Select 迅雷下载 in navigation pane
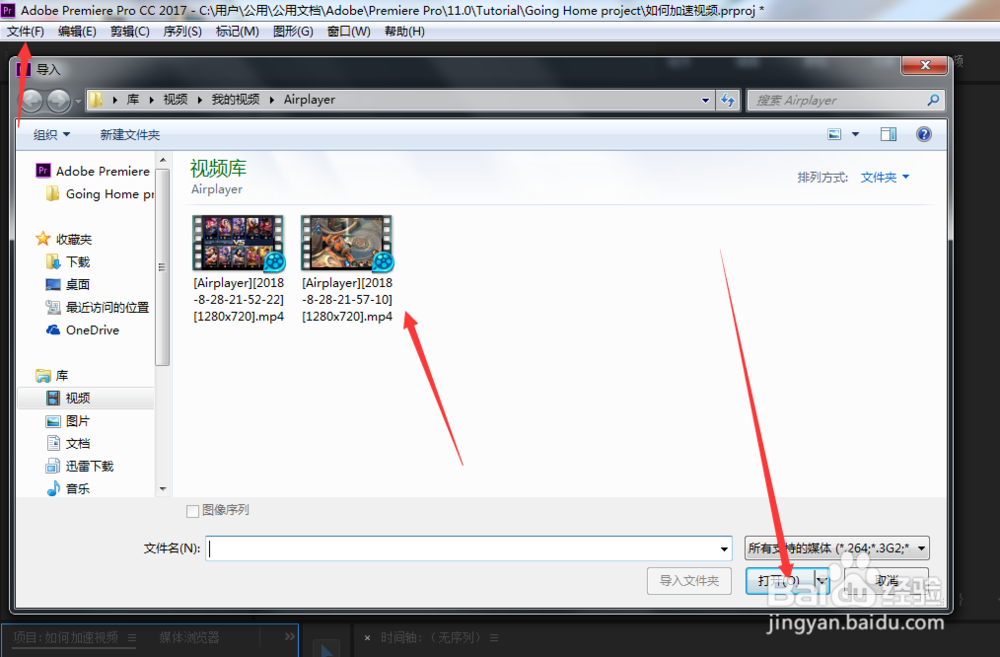The height and width of the screenshot is (657, 1000). tap(80, 466)
